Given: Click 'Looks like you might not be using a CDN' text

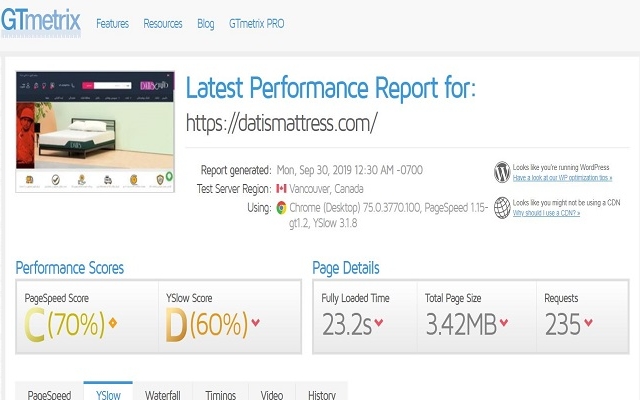Looking at the screenshot, I should point(567,202).
